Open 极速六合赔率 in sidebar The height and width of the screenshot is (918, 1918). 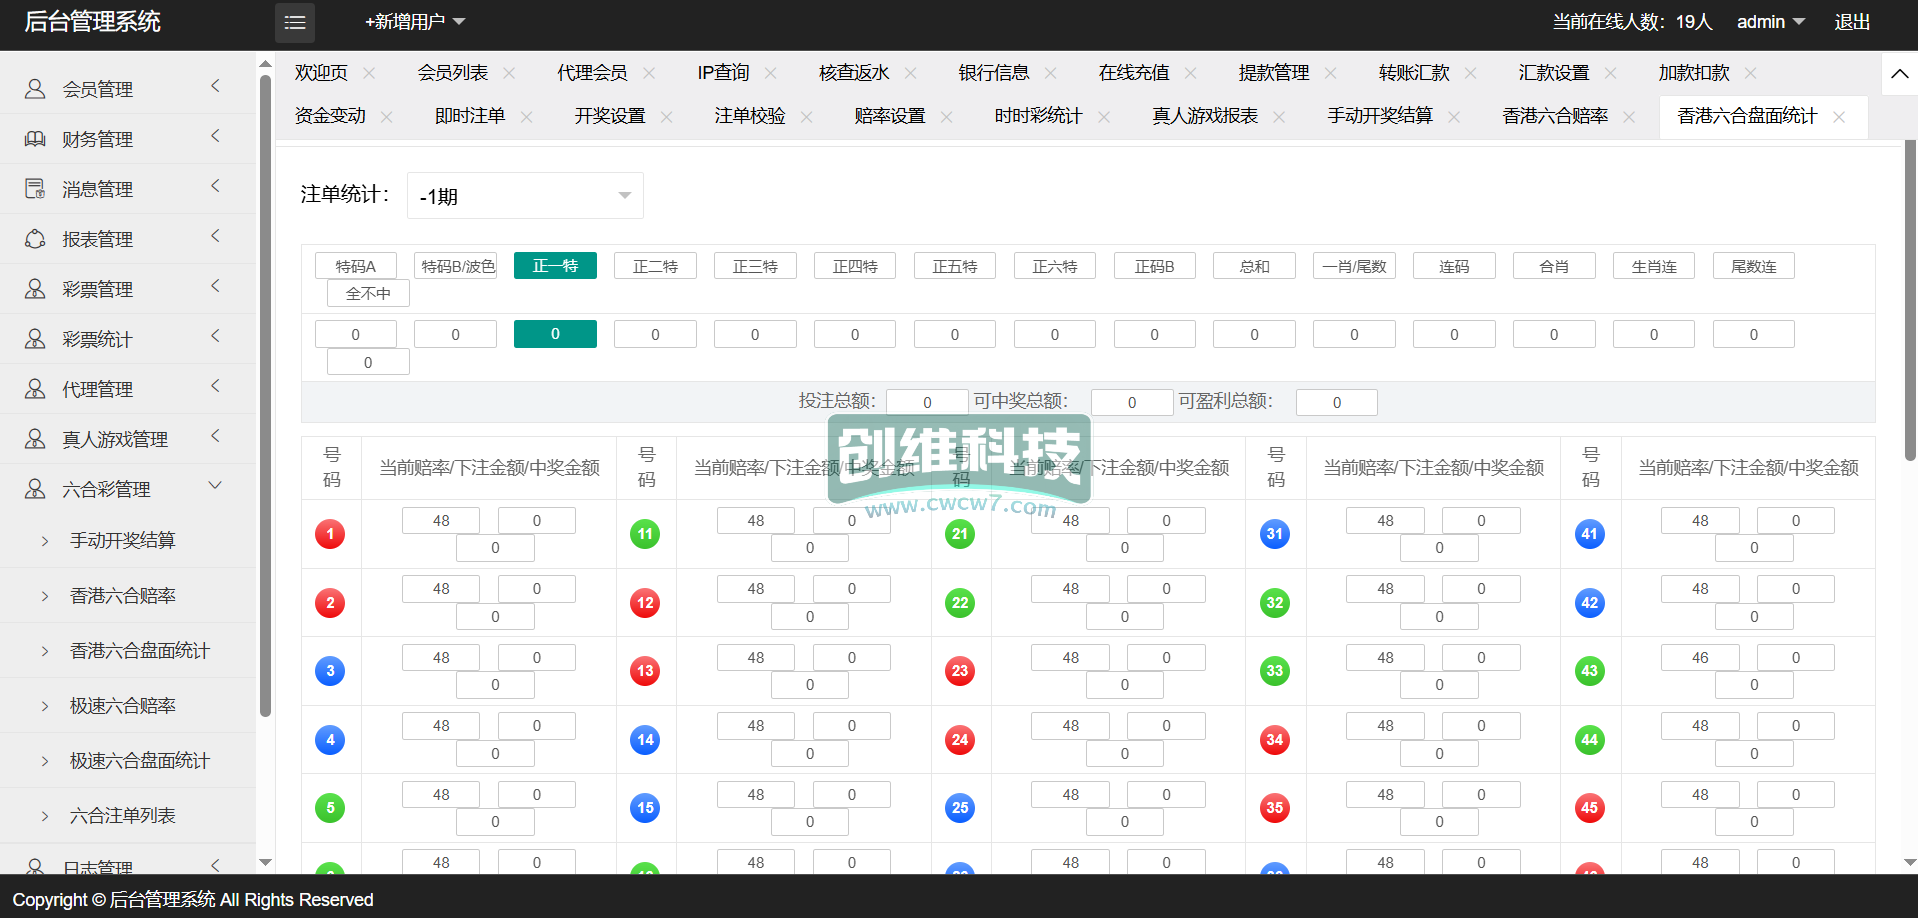(123, 706)
